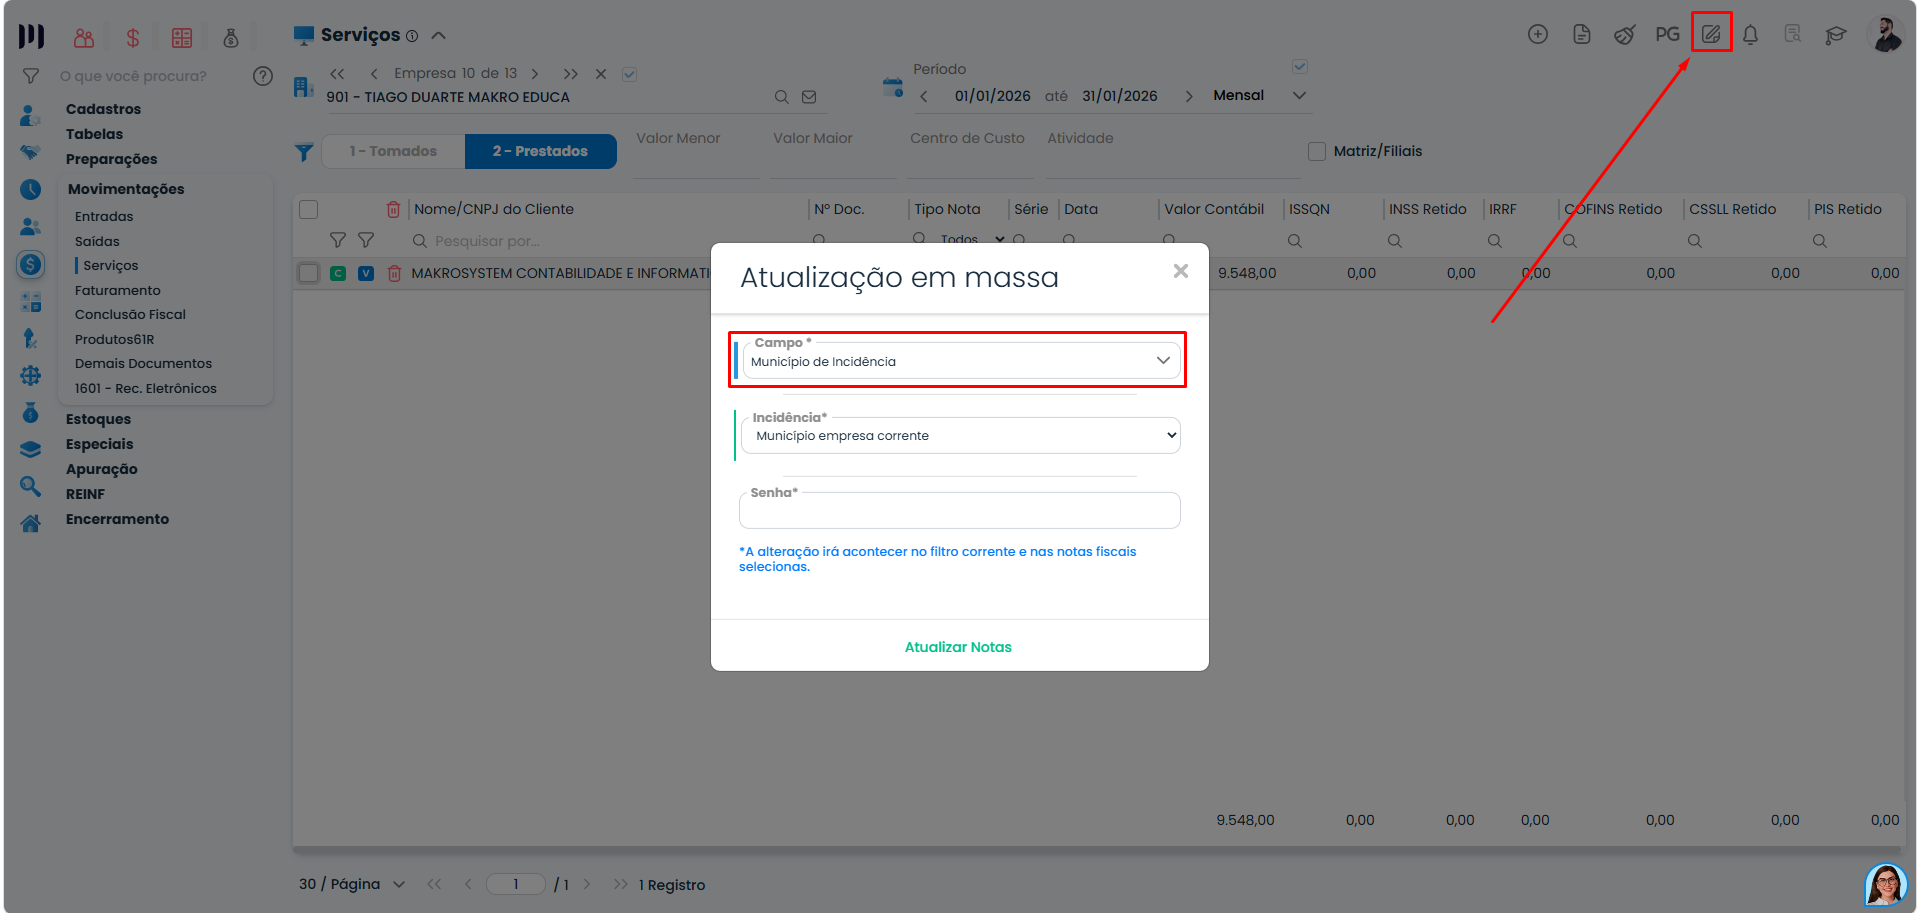Image resolution: width=1919 pixels, height=913 pixels.
Task: Click the sidebar house icon
Action: tap(31, 523)
